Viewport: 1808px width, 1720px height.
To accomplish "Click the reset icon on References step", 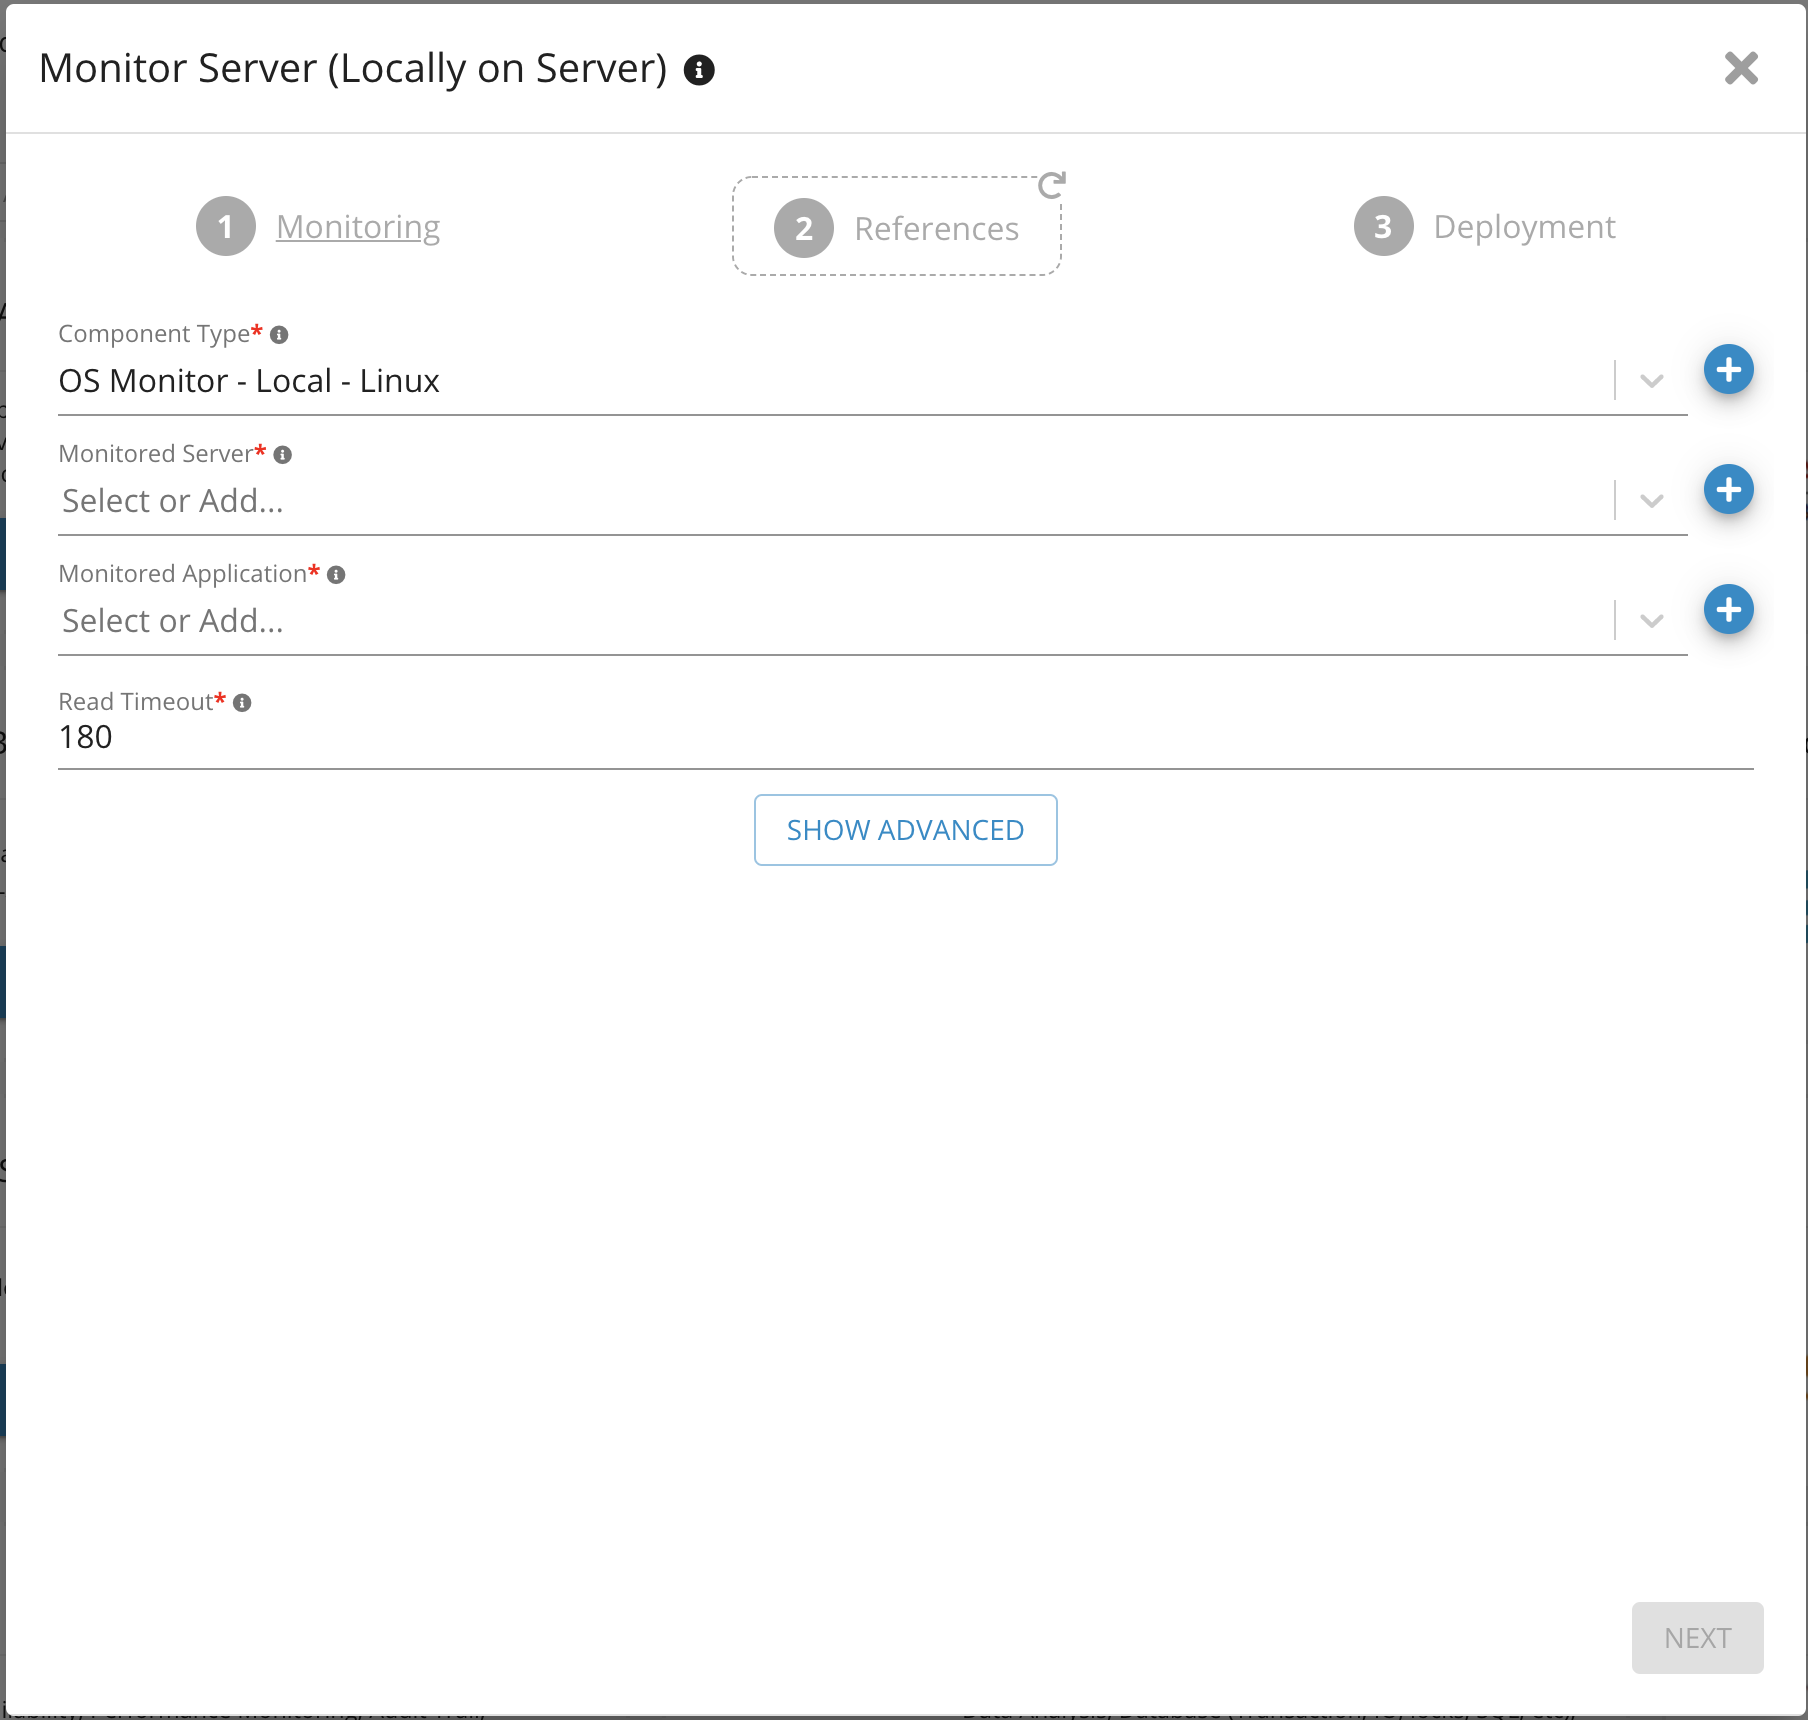I will coord(1051,185).
